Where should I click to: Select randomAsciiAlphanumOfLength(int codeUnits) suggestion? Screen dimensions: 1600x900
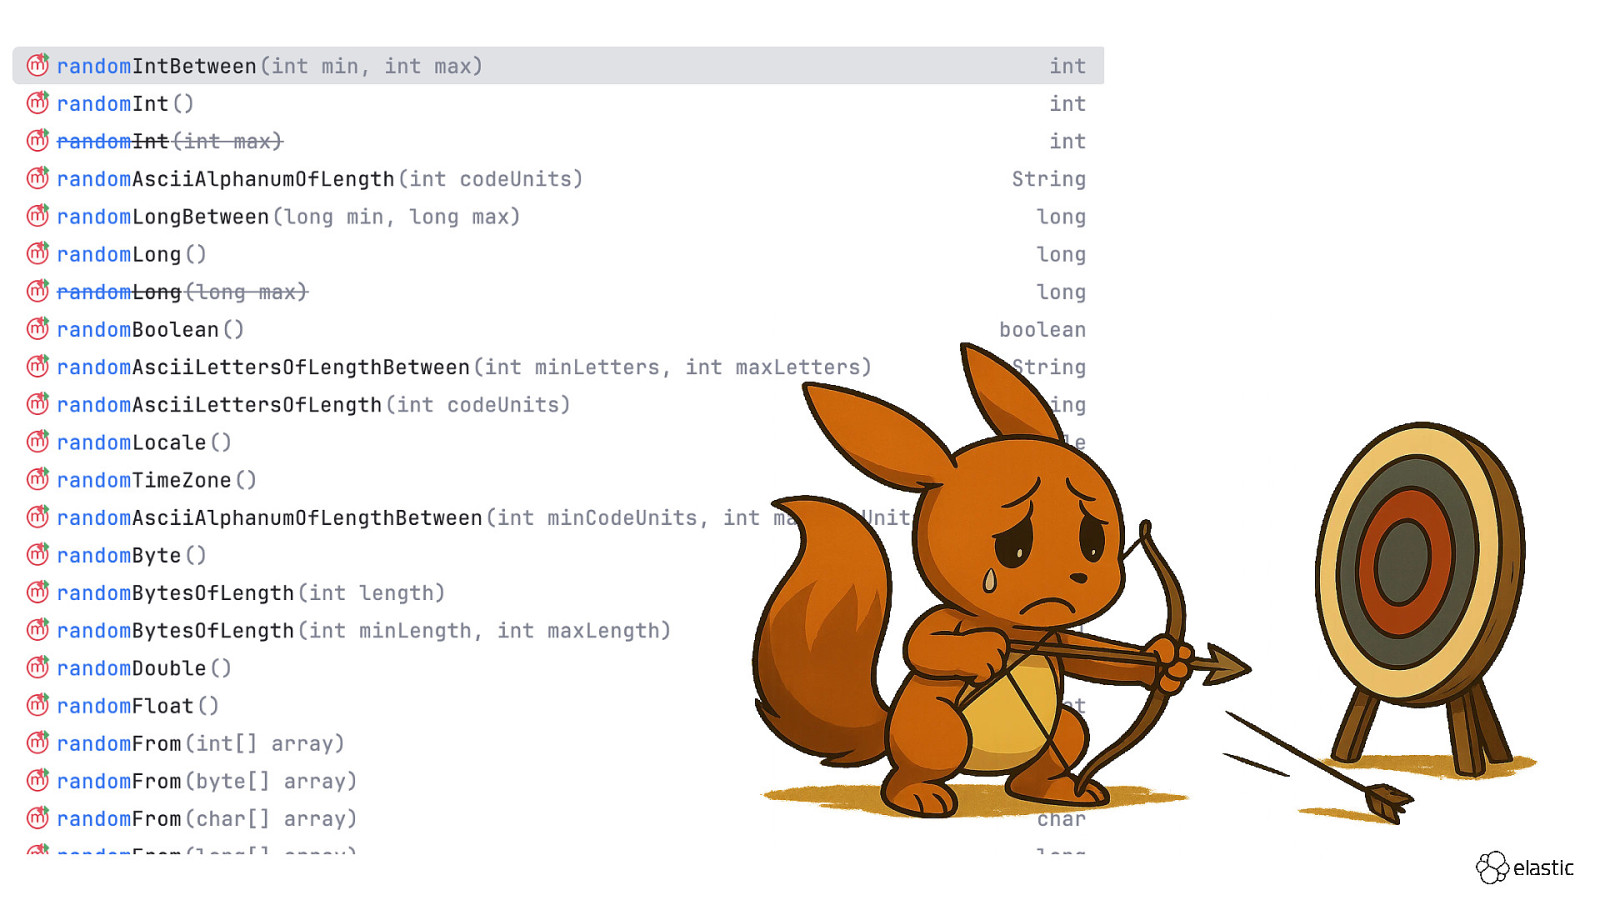pyautogui.click(x=558, y=179)
